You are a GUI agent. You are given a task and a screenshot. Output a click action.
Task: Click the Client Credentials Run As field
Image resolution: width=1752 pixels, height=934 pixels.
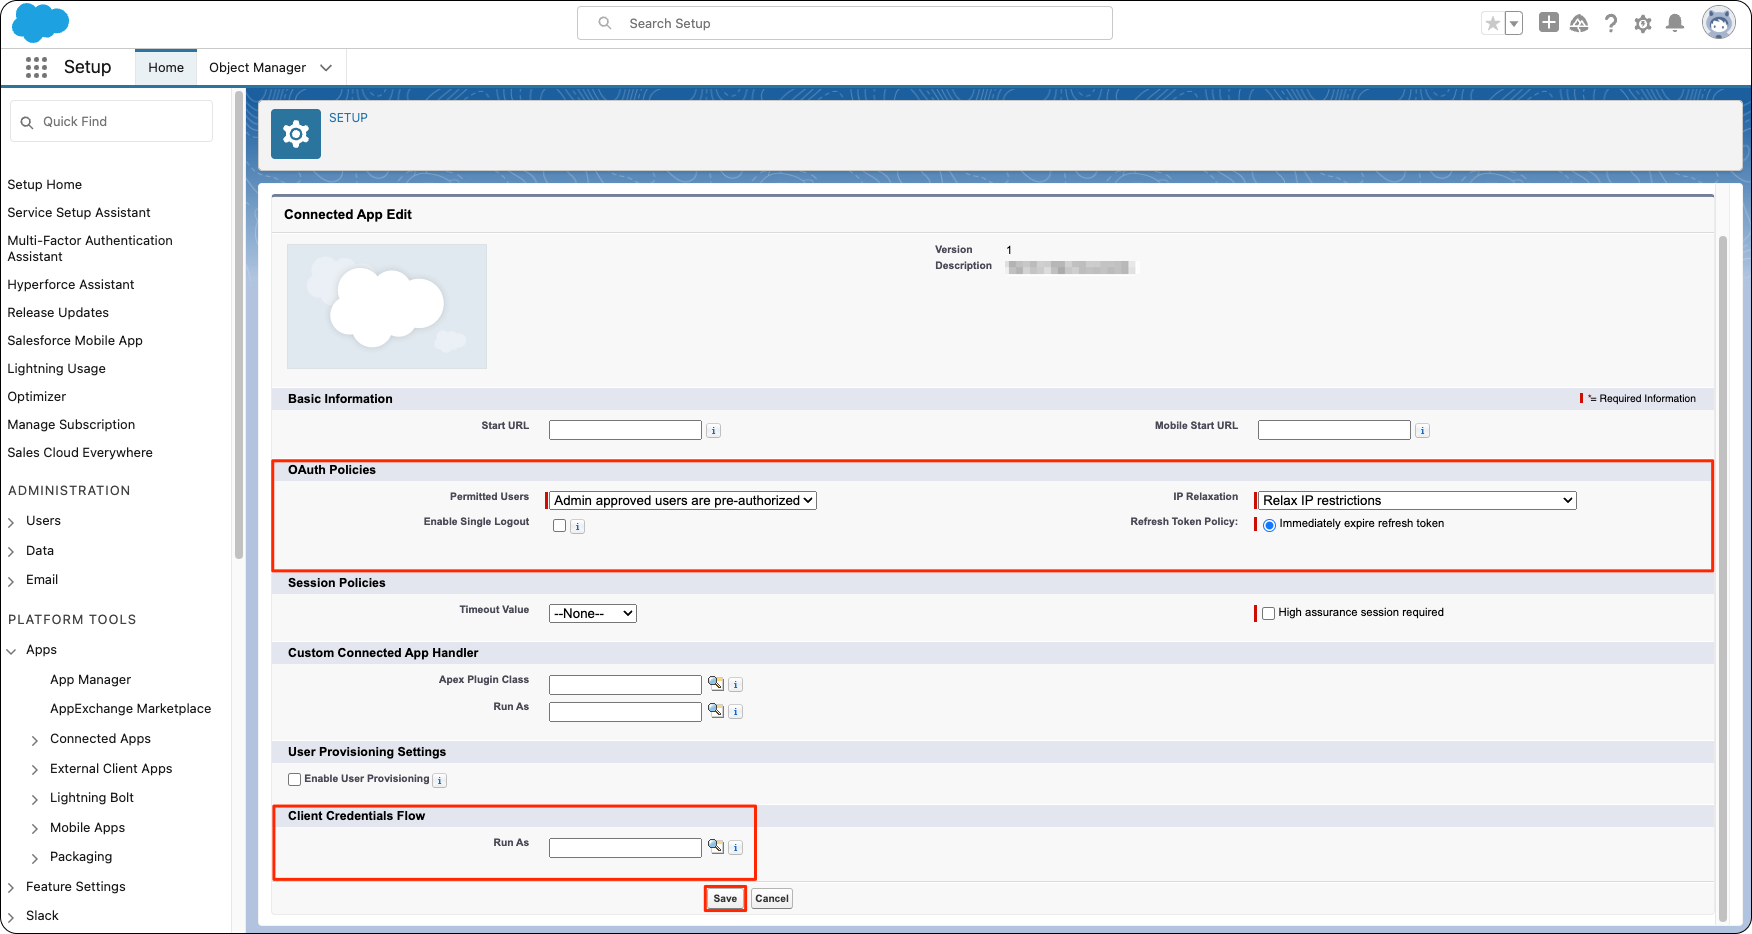625,848
